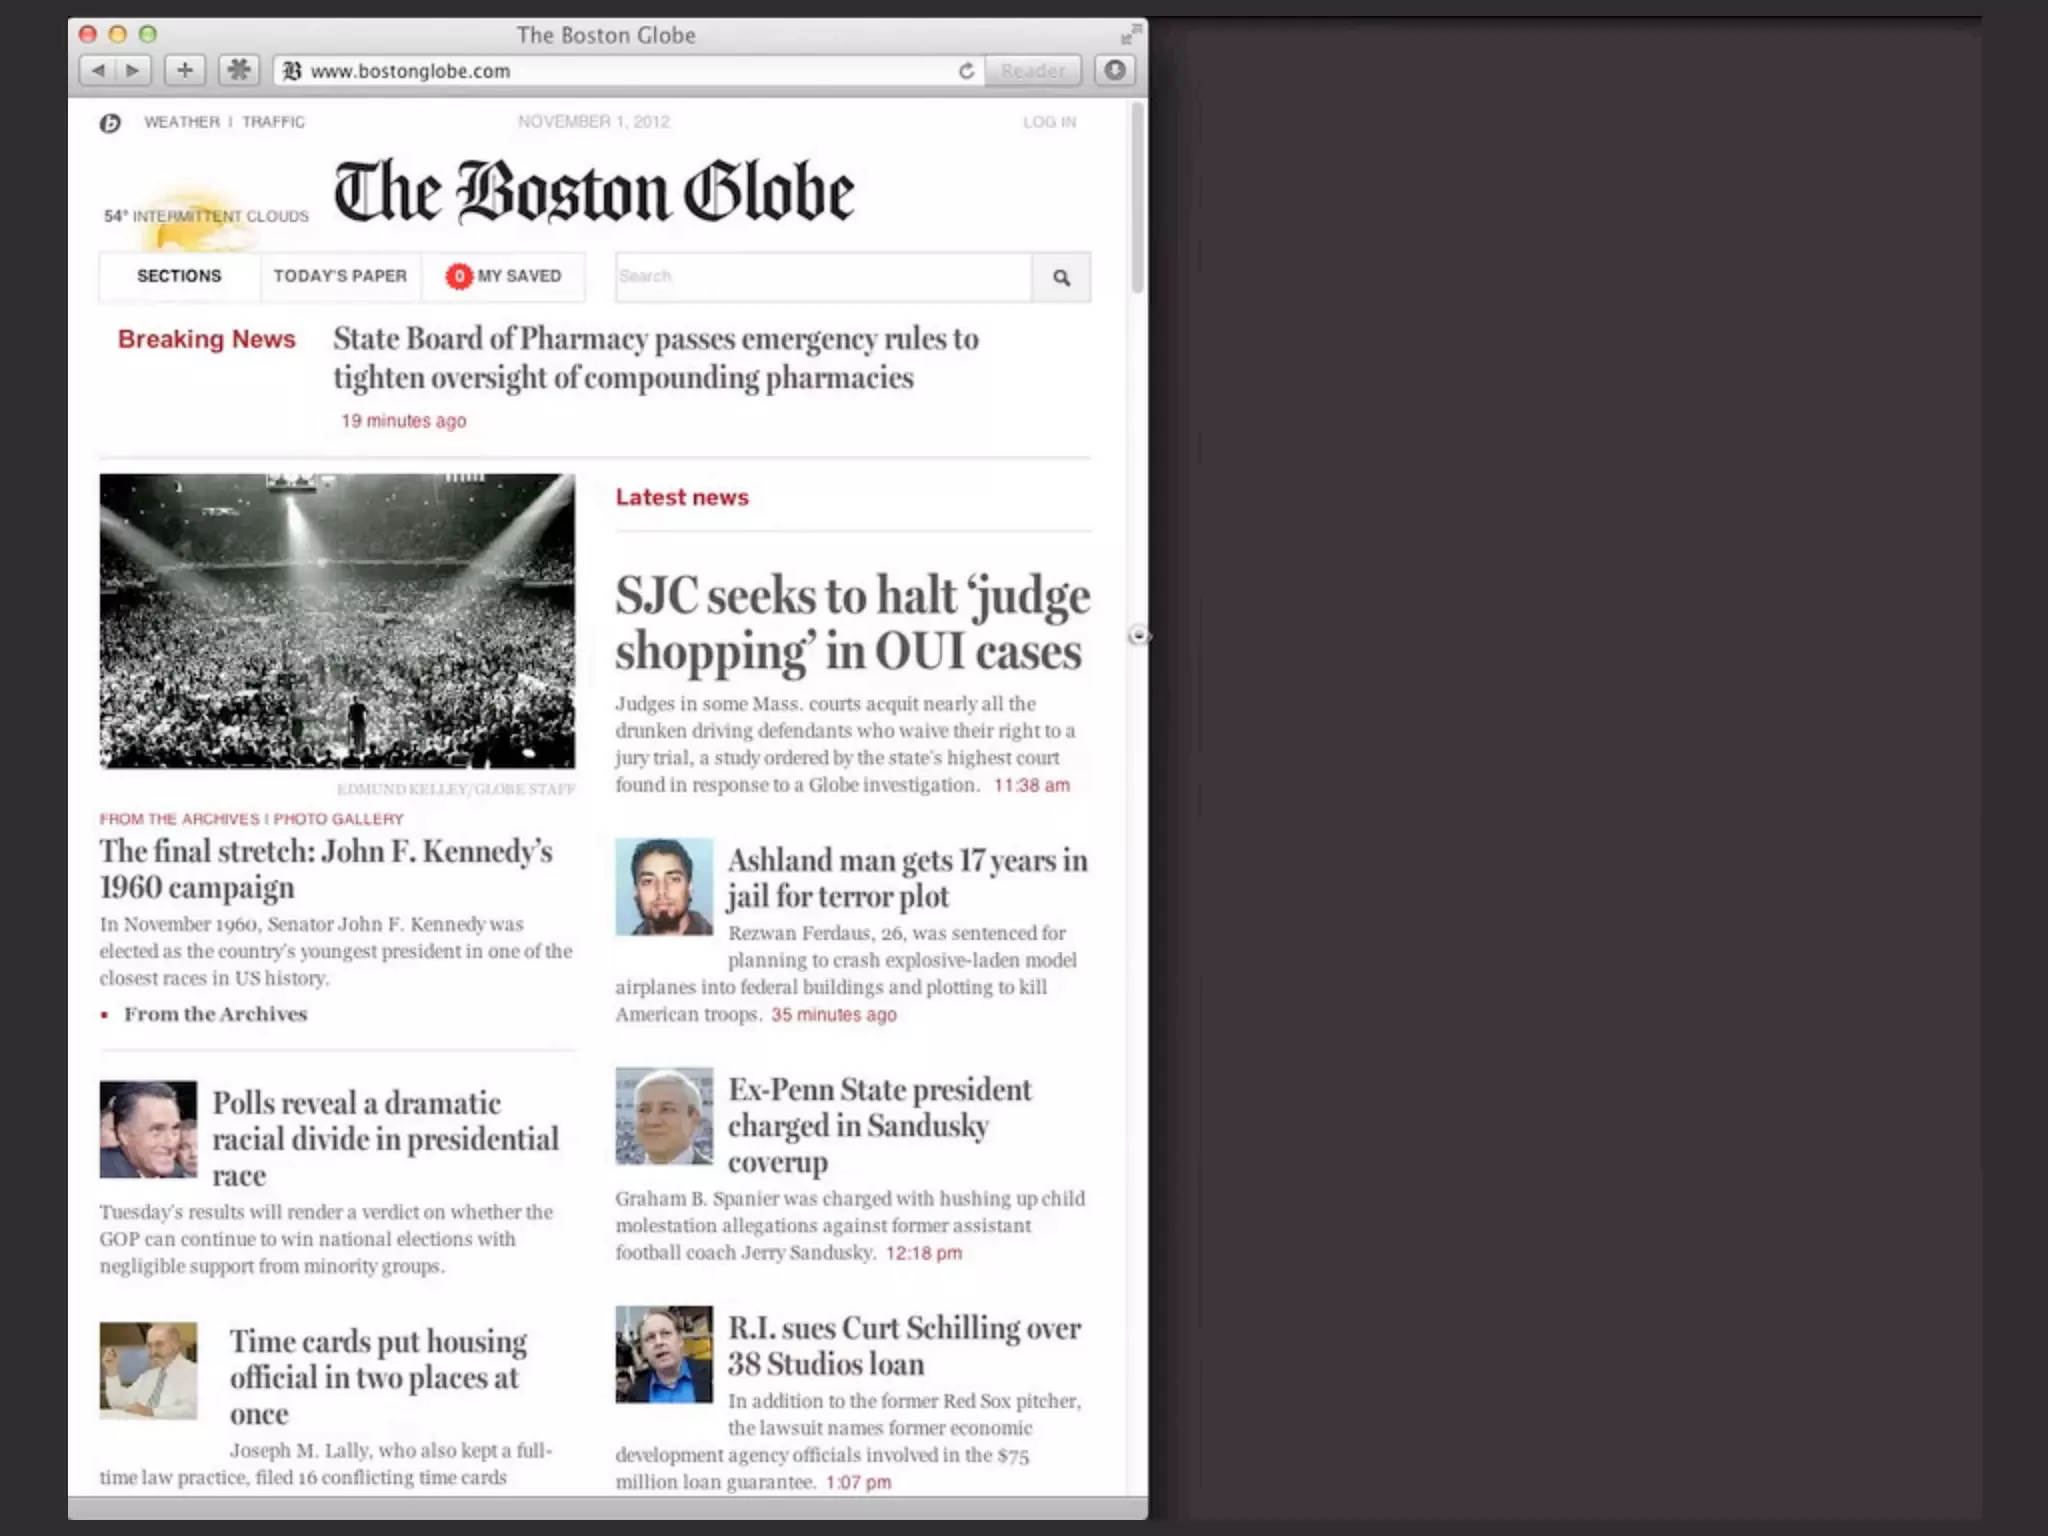Click the LOG IN link
Image resolution: width=2048 pixels, height=1536 pixels.
[1049, 122]
